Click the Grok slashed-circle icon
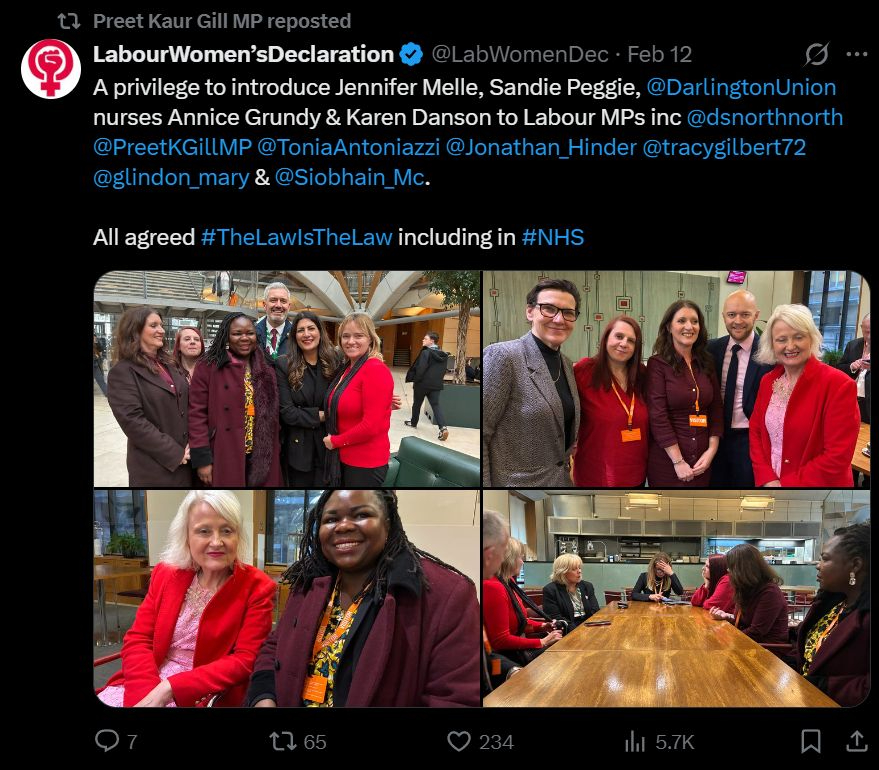Screen dimensions: 879x770 click(x=816, y=54)
